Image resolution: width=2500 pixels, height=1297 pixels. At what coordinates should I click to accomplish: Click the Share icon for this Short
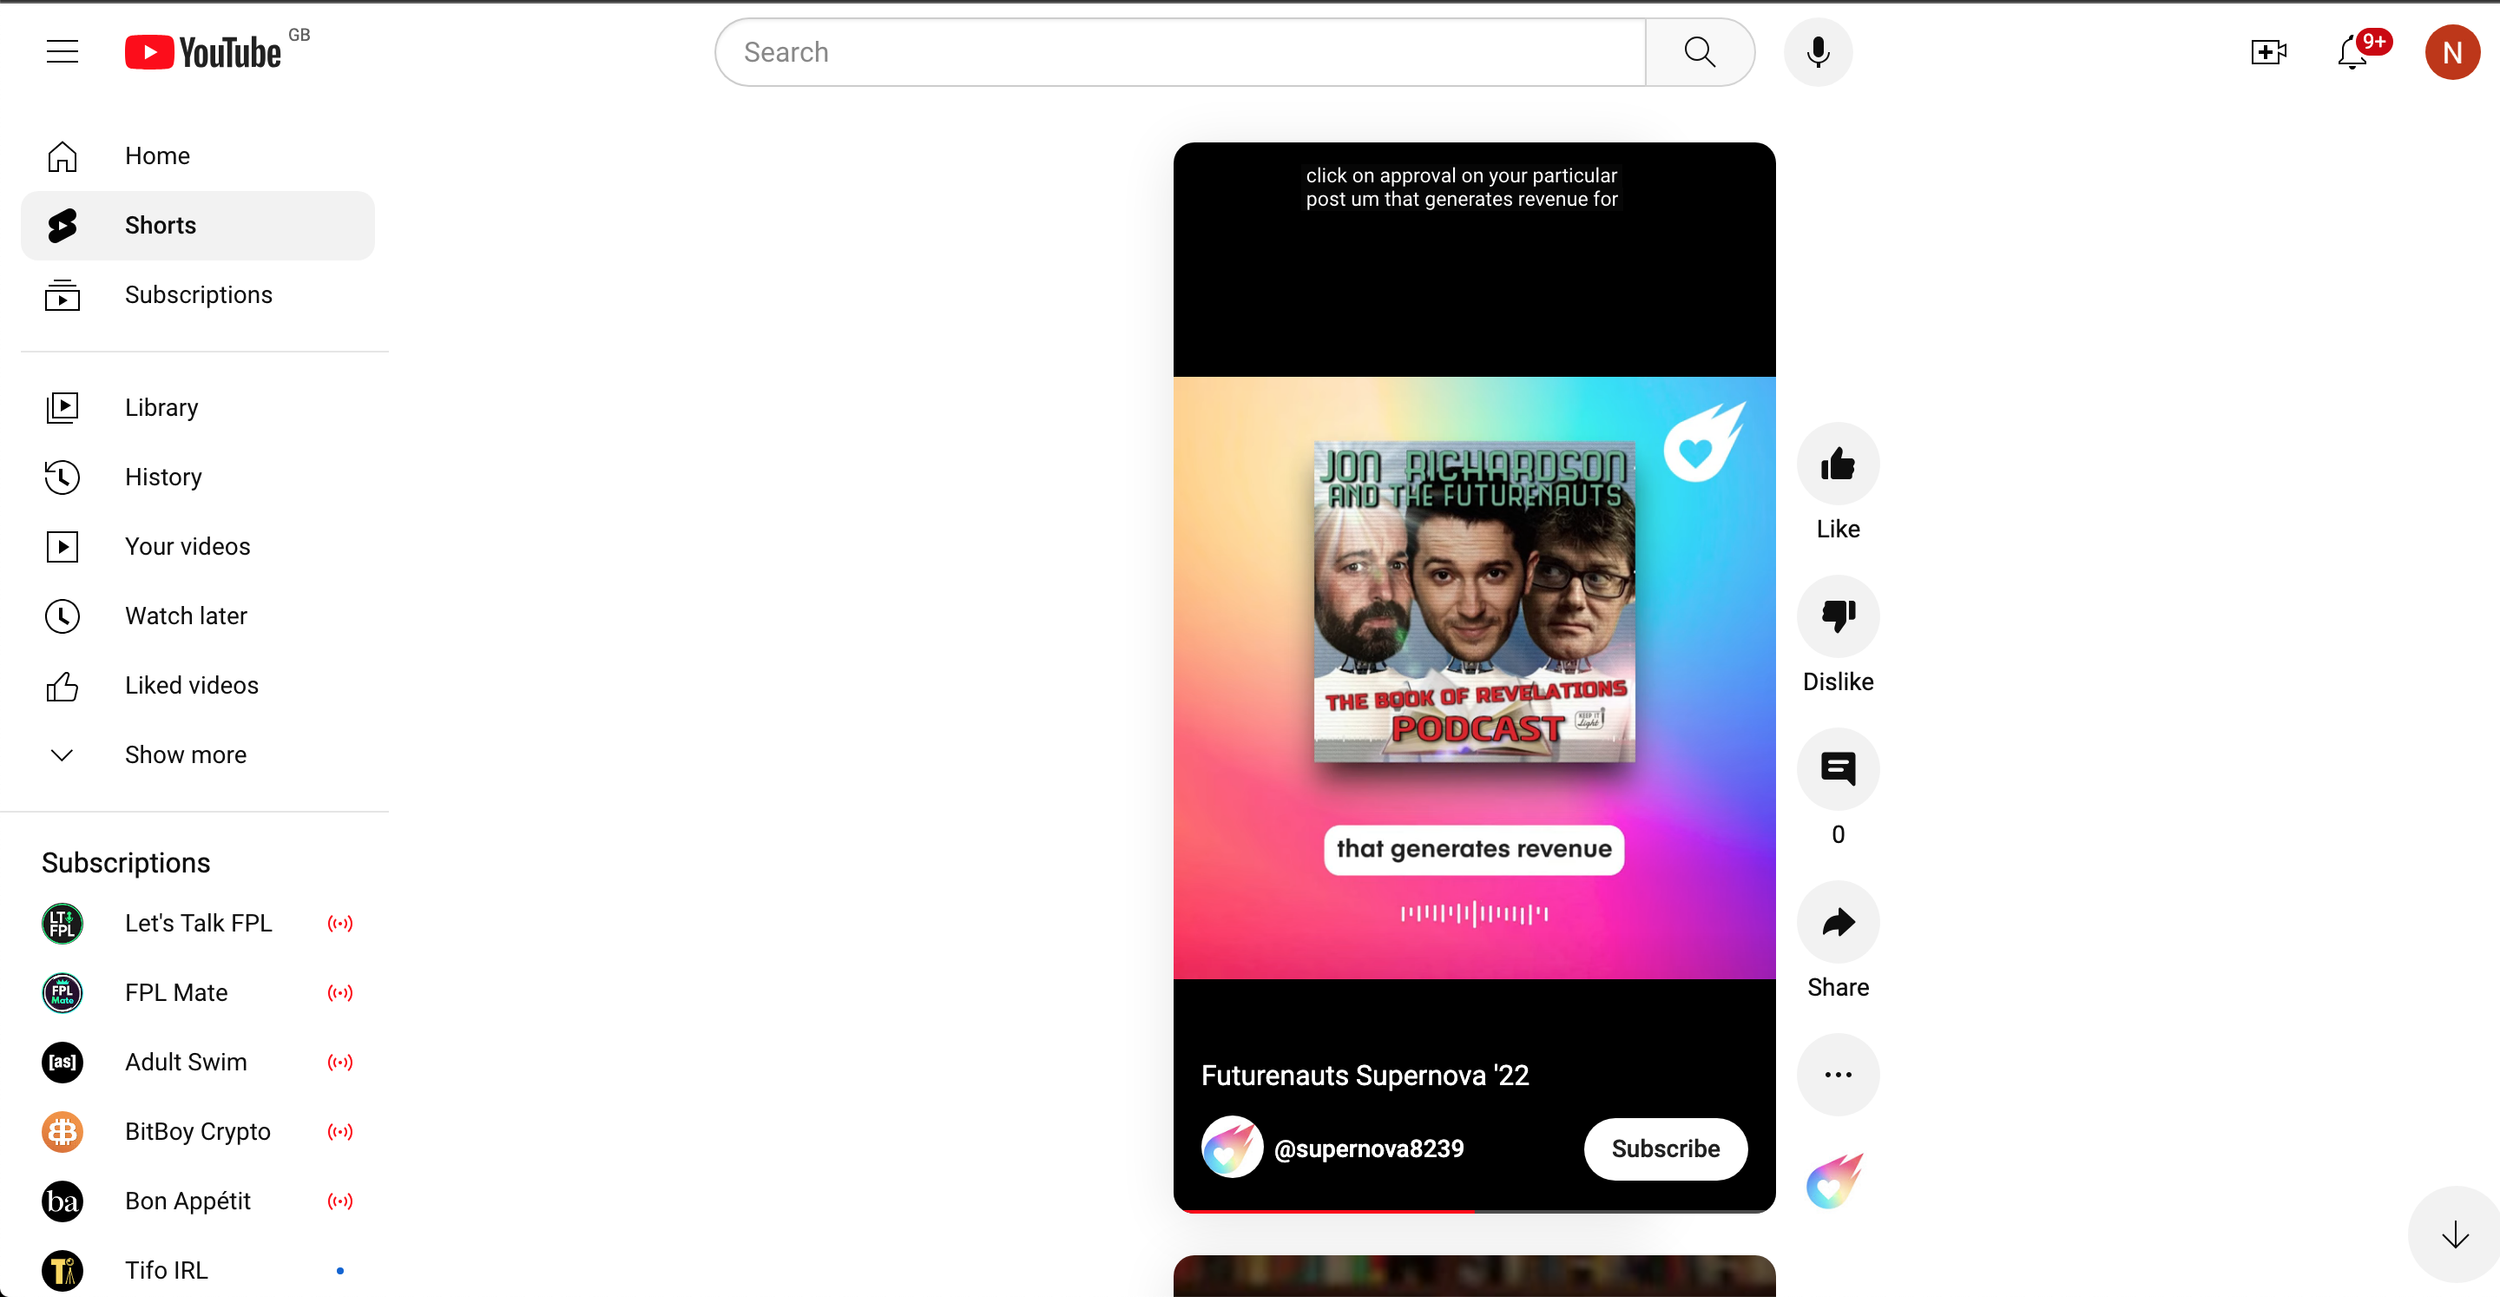(x=1837, y=921)
